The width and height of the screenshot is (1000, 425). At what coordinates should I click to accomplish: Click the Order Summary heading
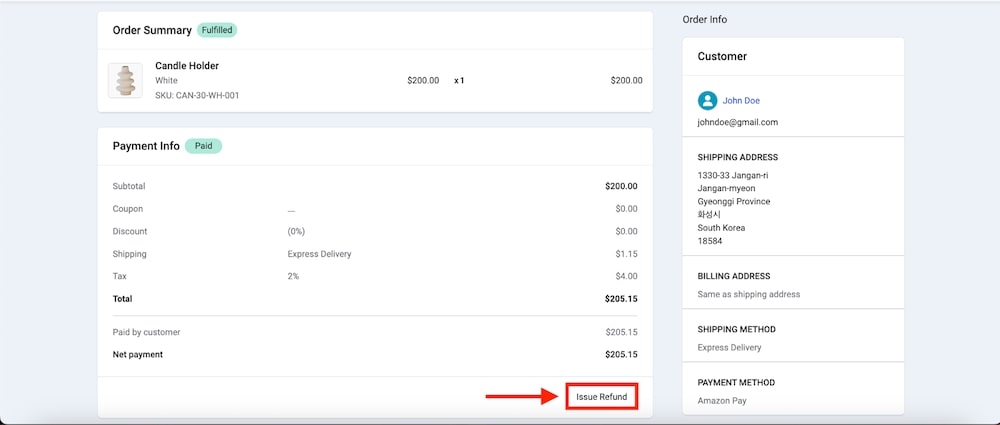(x=152, y=30)
